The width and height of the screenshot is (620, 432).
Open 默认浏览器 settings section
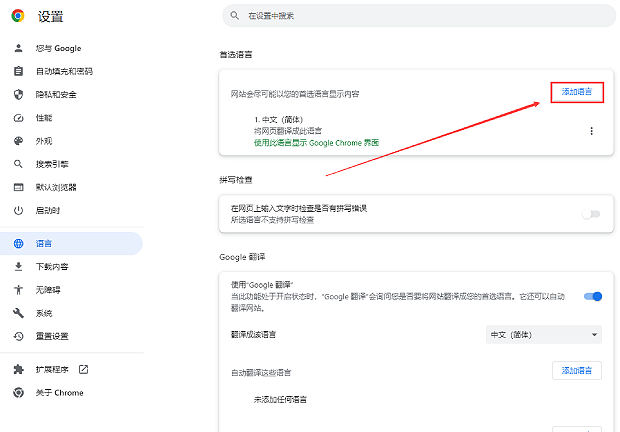click(56, 187)
